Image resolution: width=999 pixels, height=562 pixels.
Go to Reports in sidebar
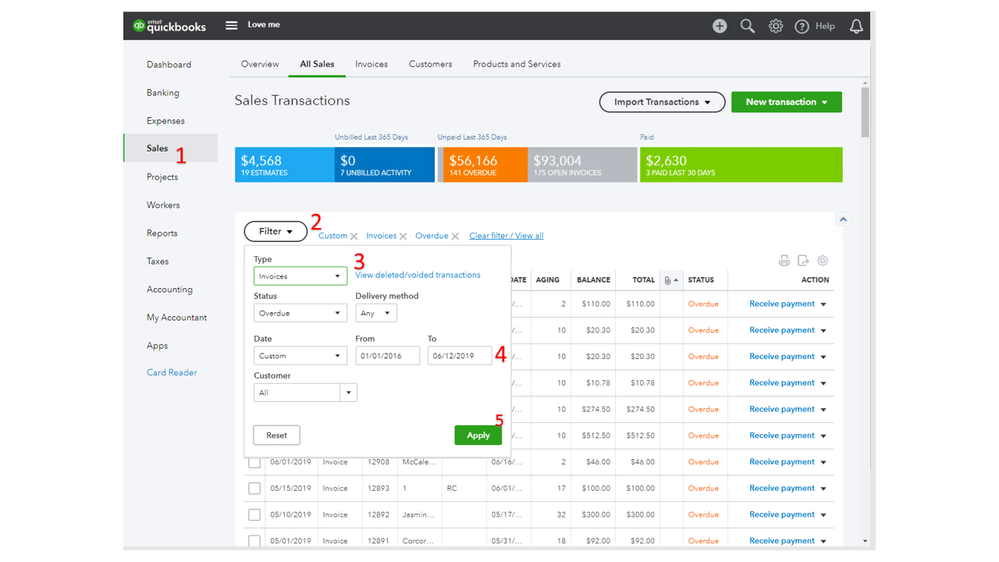(x=162, y=233)
